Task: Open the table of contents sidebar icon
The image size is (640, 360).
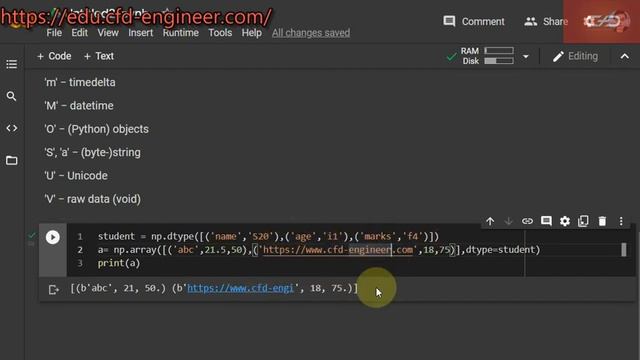Action: [11, 64]
